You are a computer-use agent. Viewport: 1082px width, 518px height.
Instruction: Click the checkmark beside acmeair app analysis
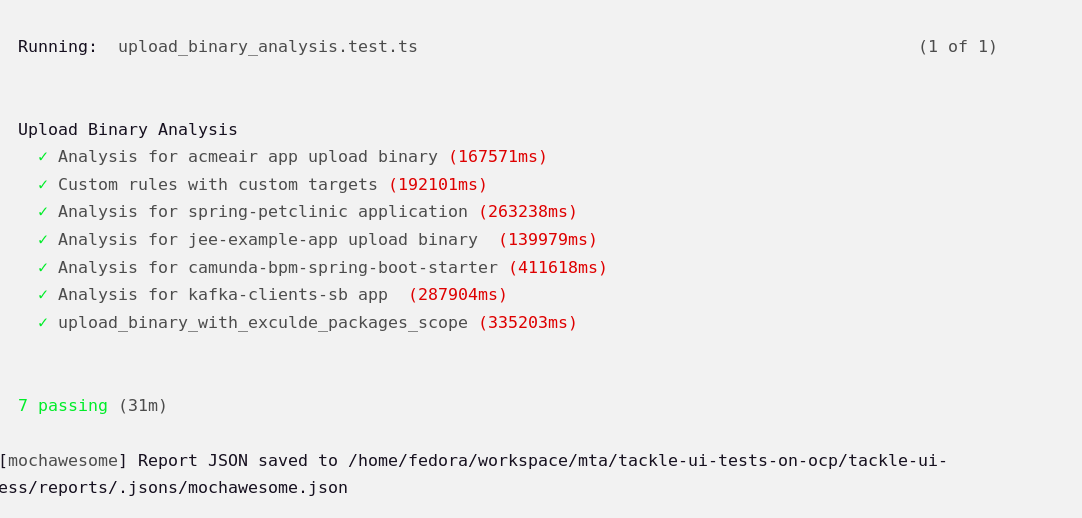pos(43,157)
